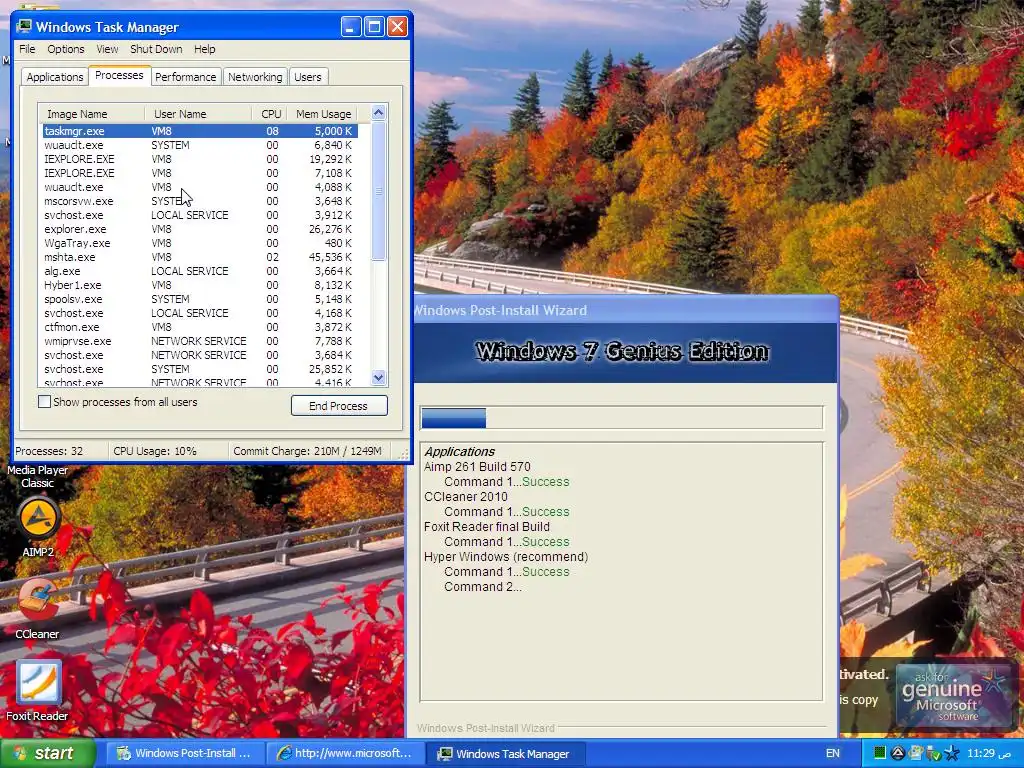Image resolution: width=1024 pixels, height=768 pixels.
Task: Switch to the Performance tab
Action: coord(185,77)
